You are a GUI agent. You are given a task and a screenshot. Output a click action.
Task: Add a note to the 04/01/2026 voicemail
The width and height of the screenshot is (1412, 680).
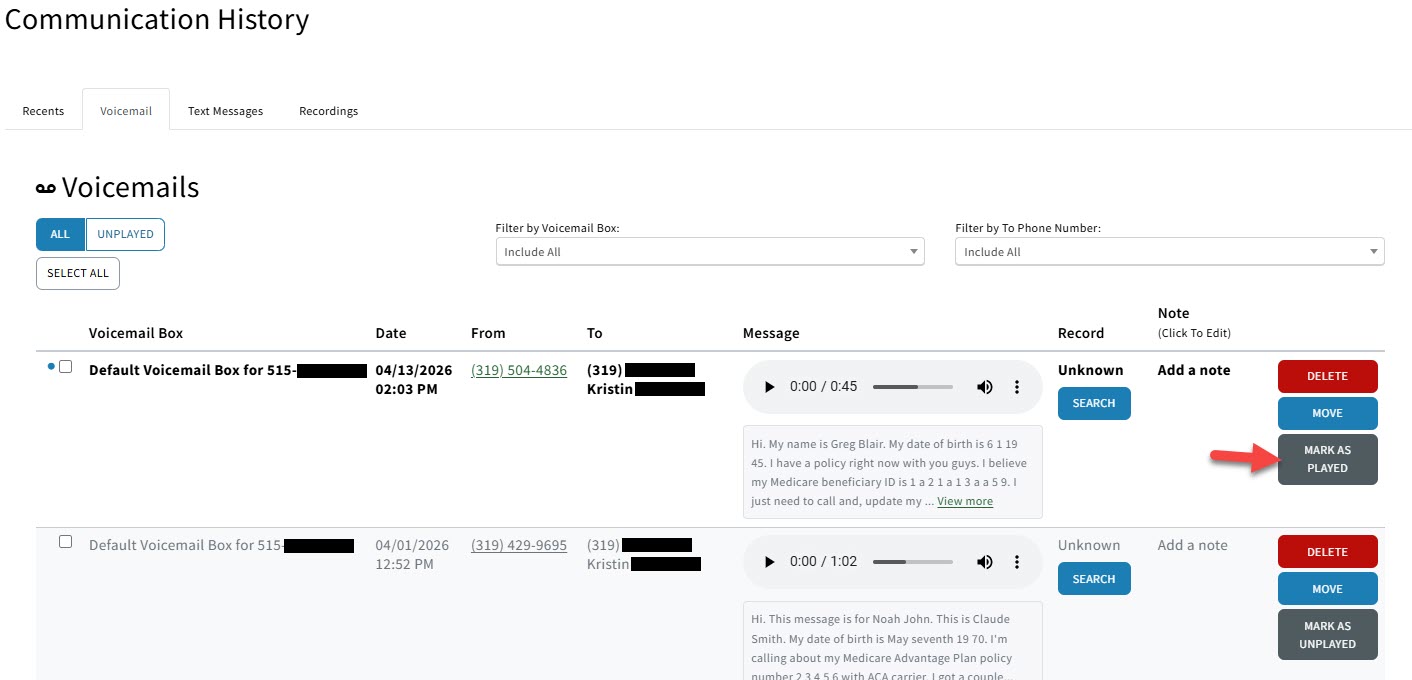(1194, 545)
